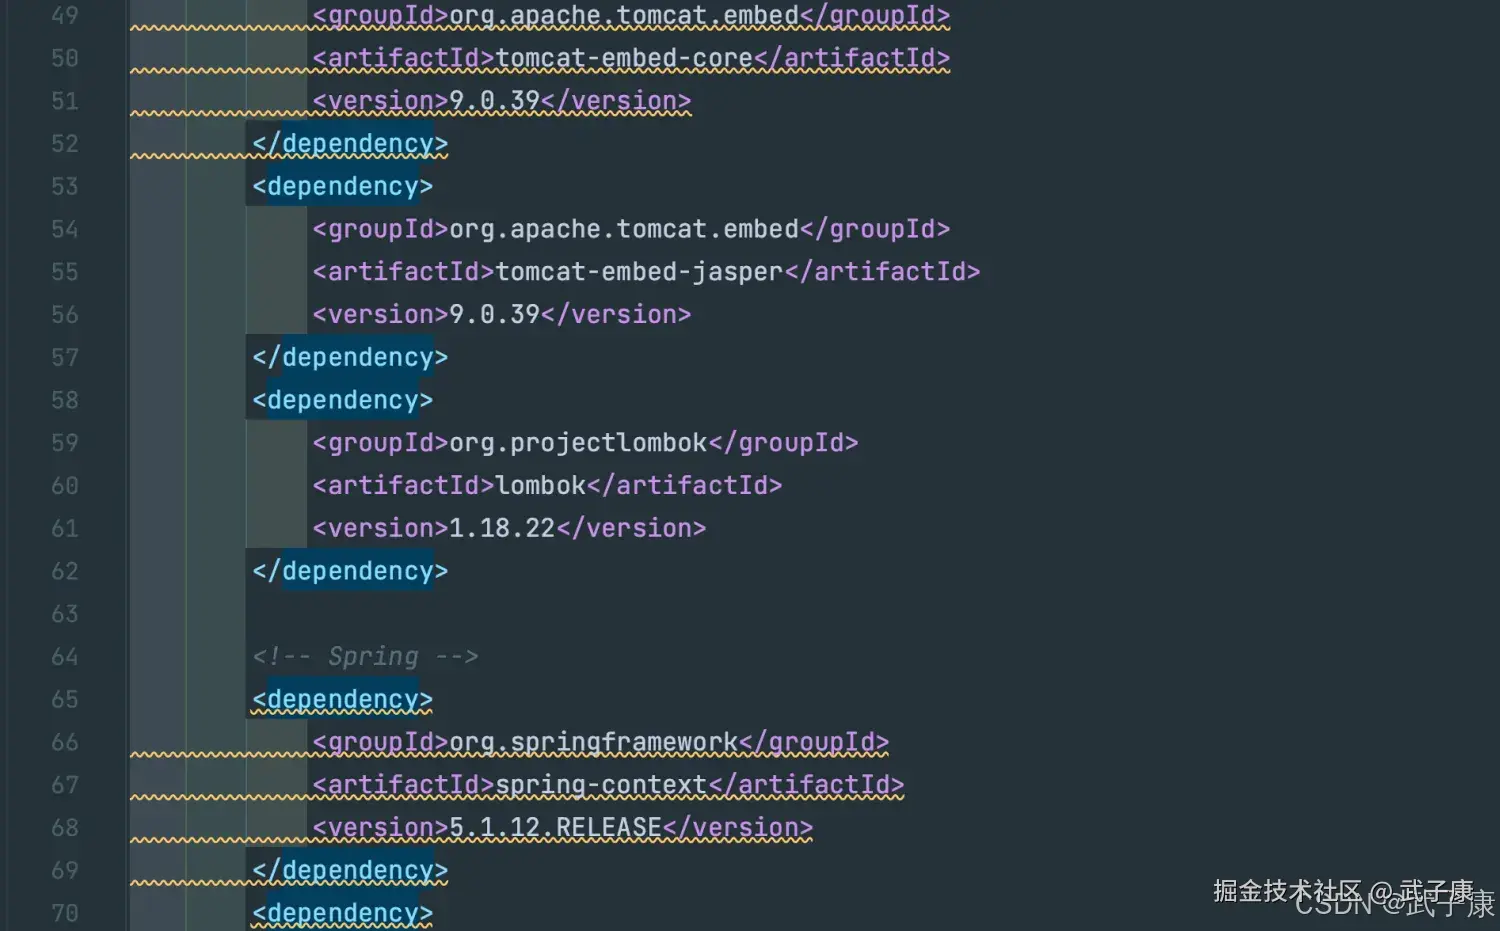Click the opening dependency tag on line 70
The height and width of the screenshot is (931, 1500).
342,914
